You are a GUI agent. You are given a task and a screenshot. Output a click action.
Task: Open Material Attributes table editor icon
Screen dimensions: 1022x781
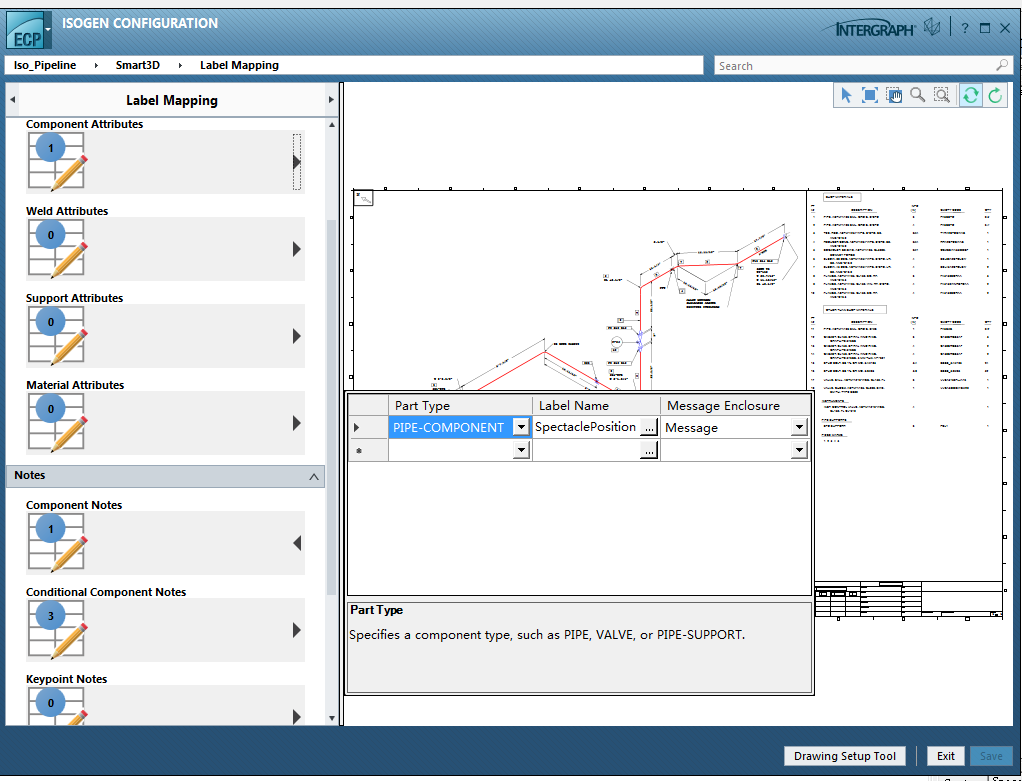pos(57,422)
